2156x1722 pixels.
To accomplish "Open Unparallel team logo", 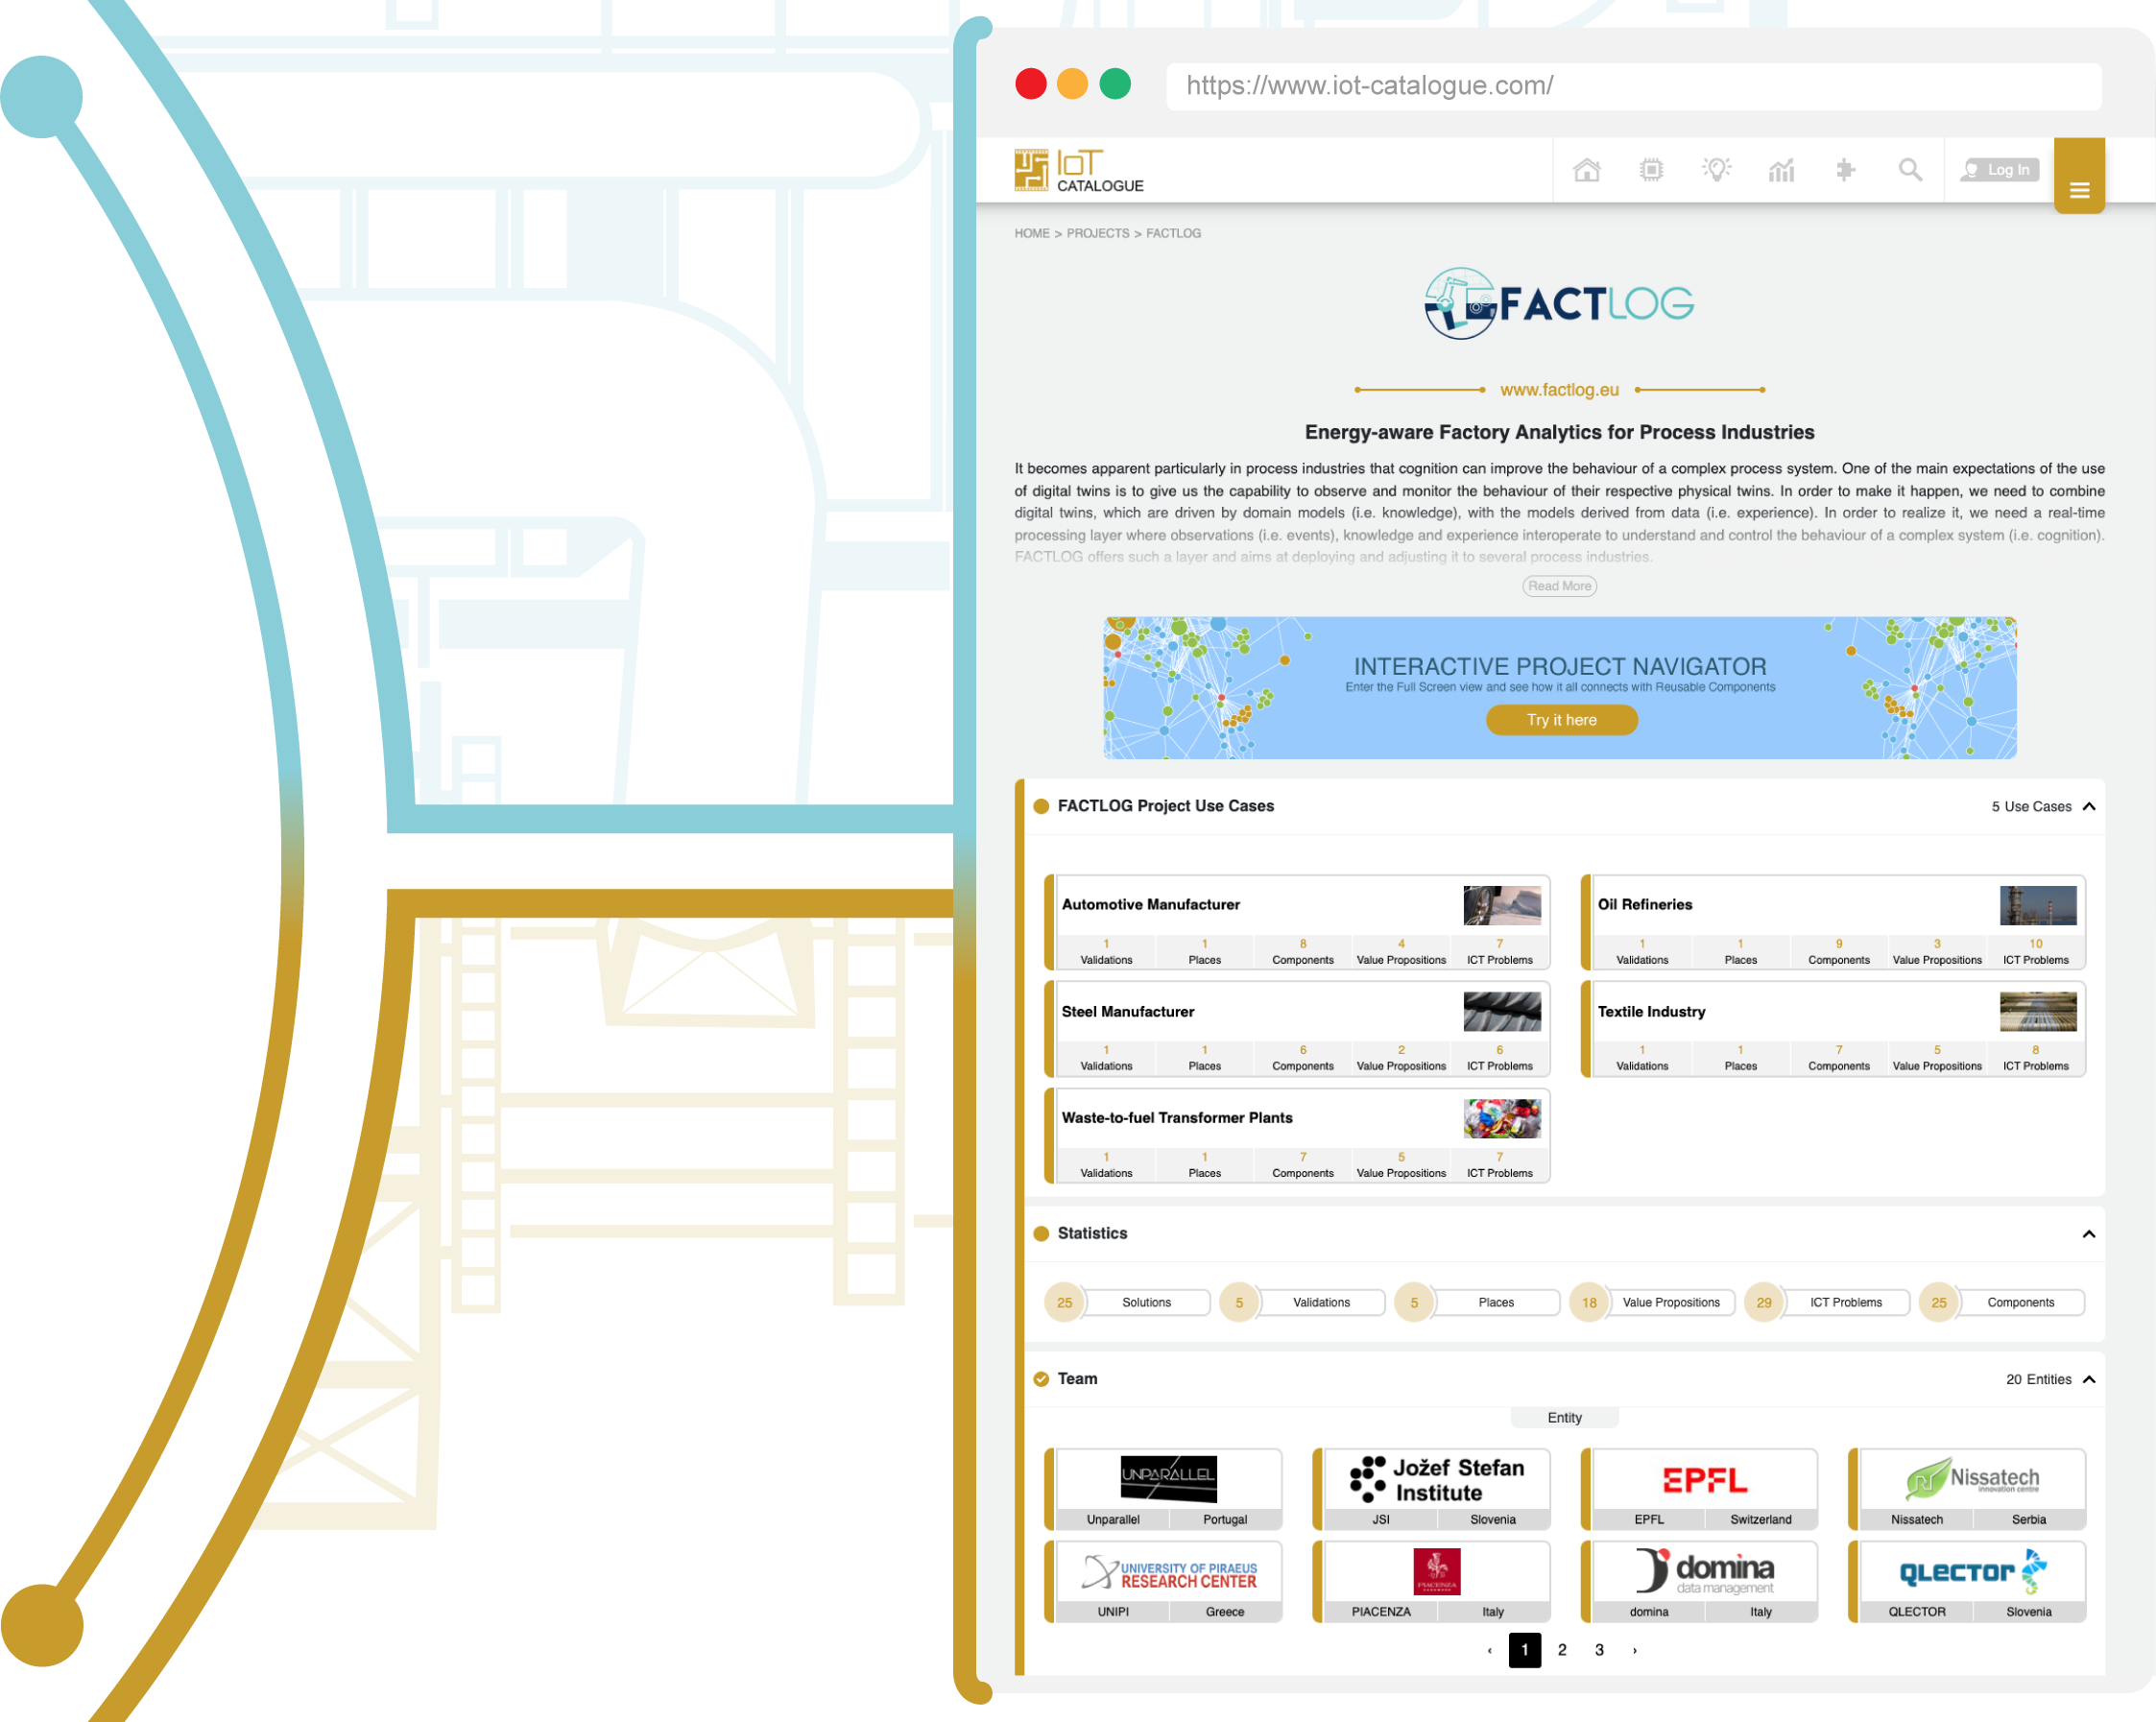I will (x=1168, y=1479).
